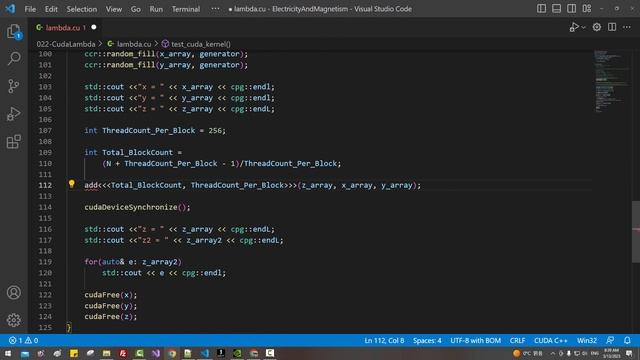Open the Go menu
The image size is (640, 360).
click(136, 9)
